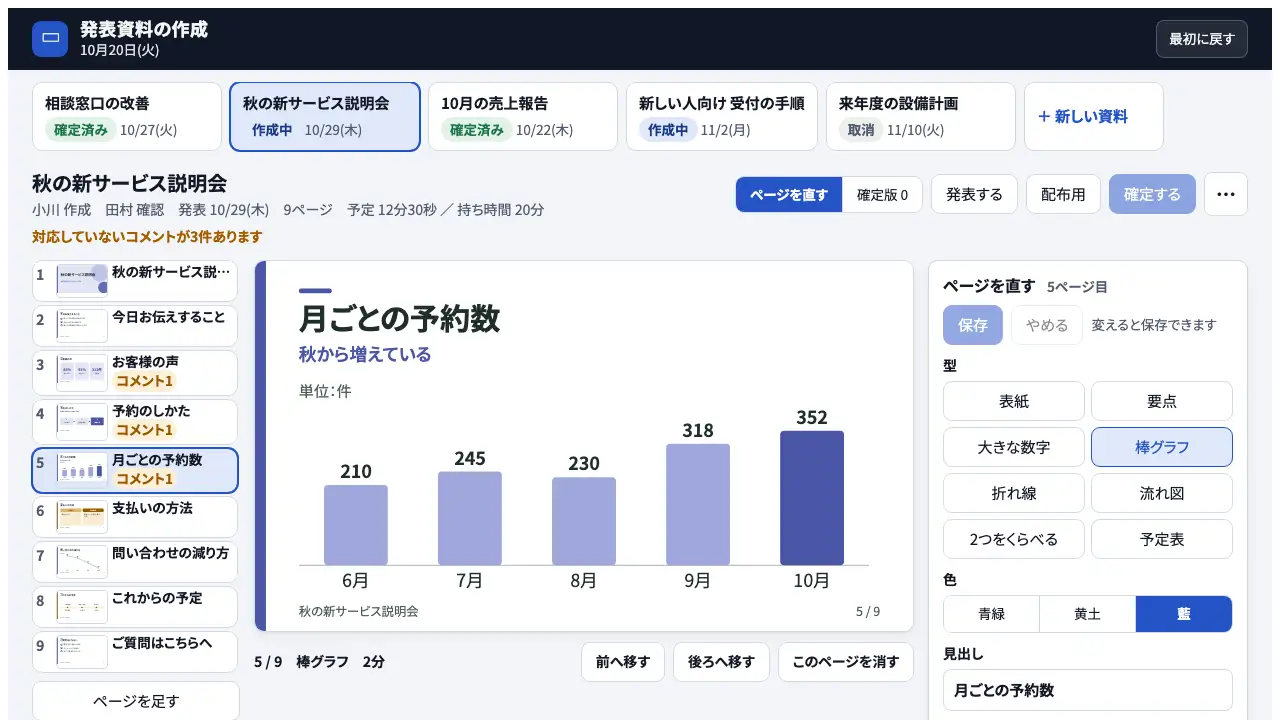This screenshot has width=1280, height=720.
Task: Select page 3 お客様の声
Action: point(135,372)
